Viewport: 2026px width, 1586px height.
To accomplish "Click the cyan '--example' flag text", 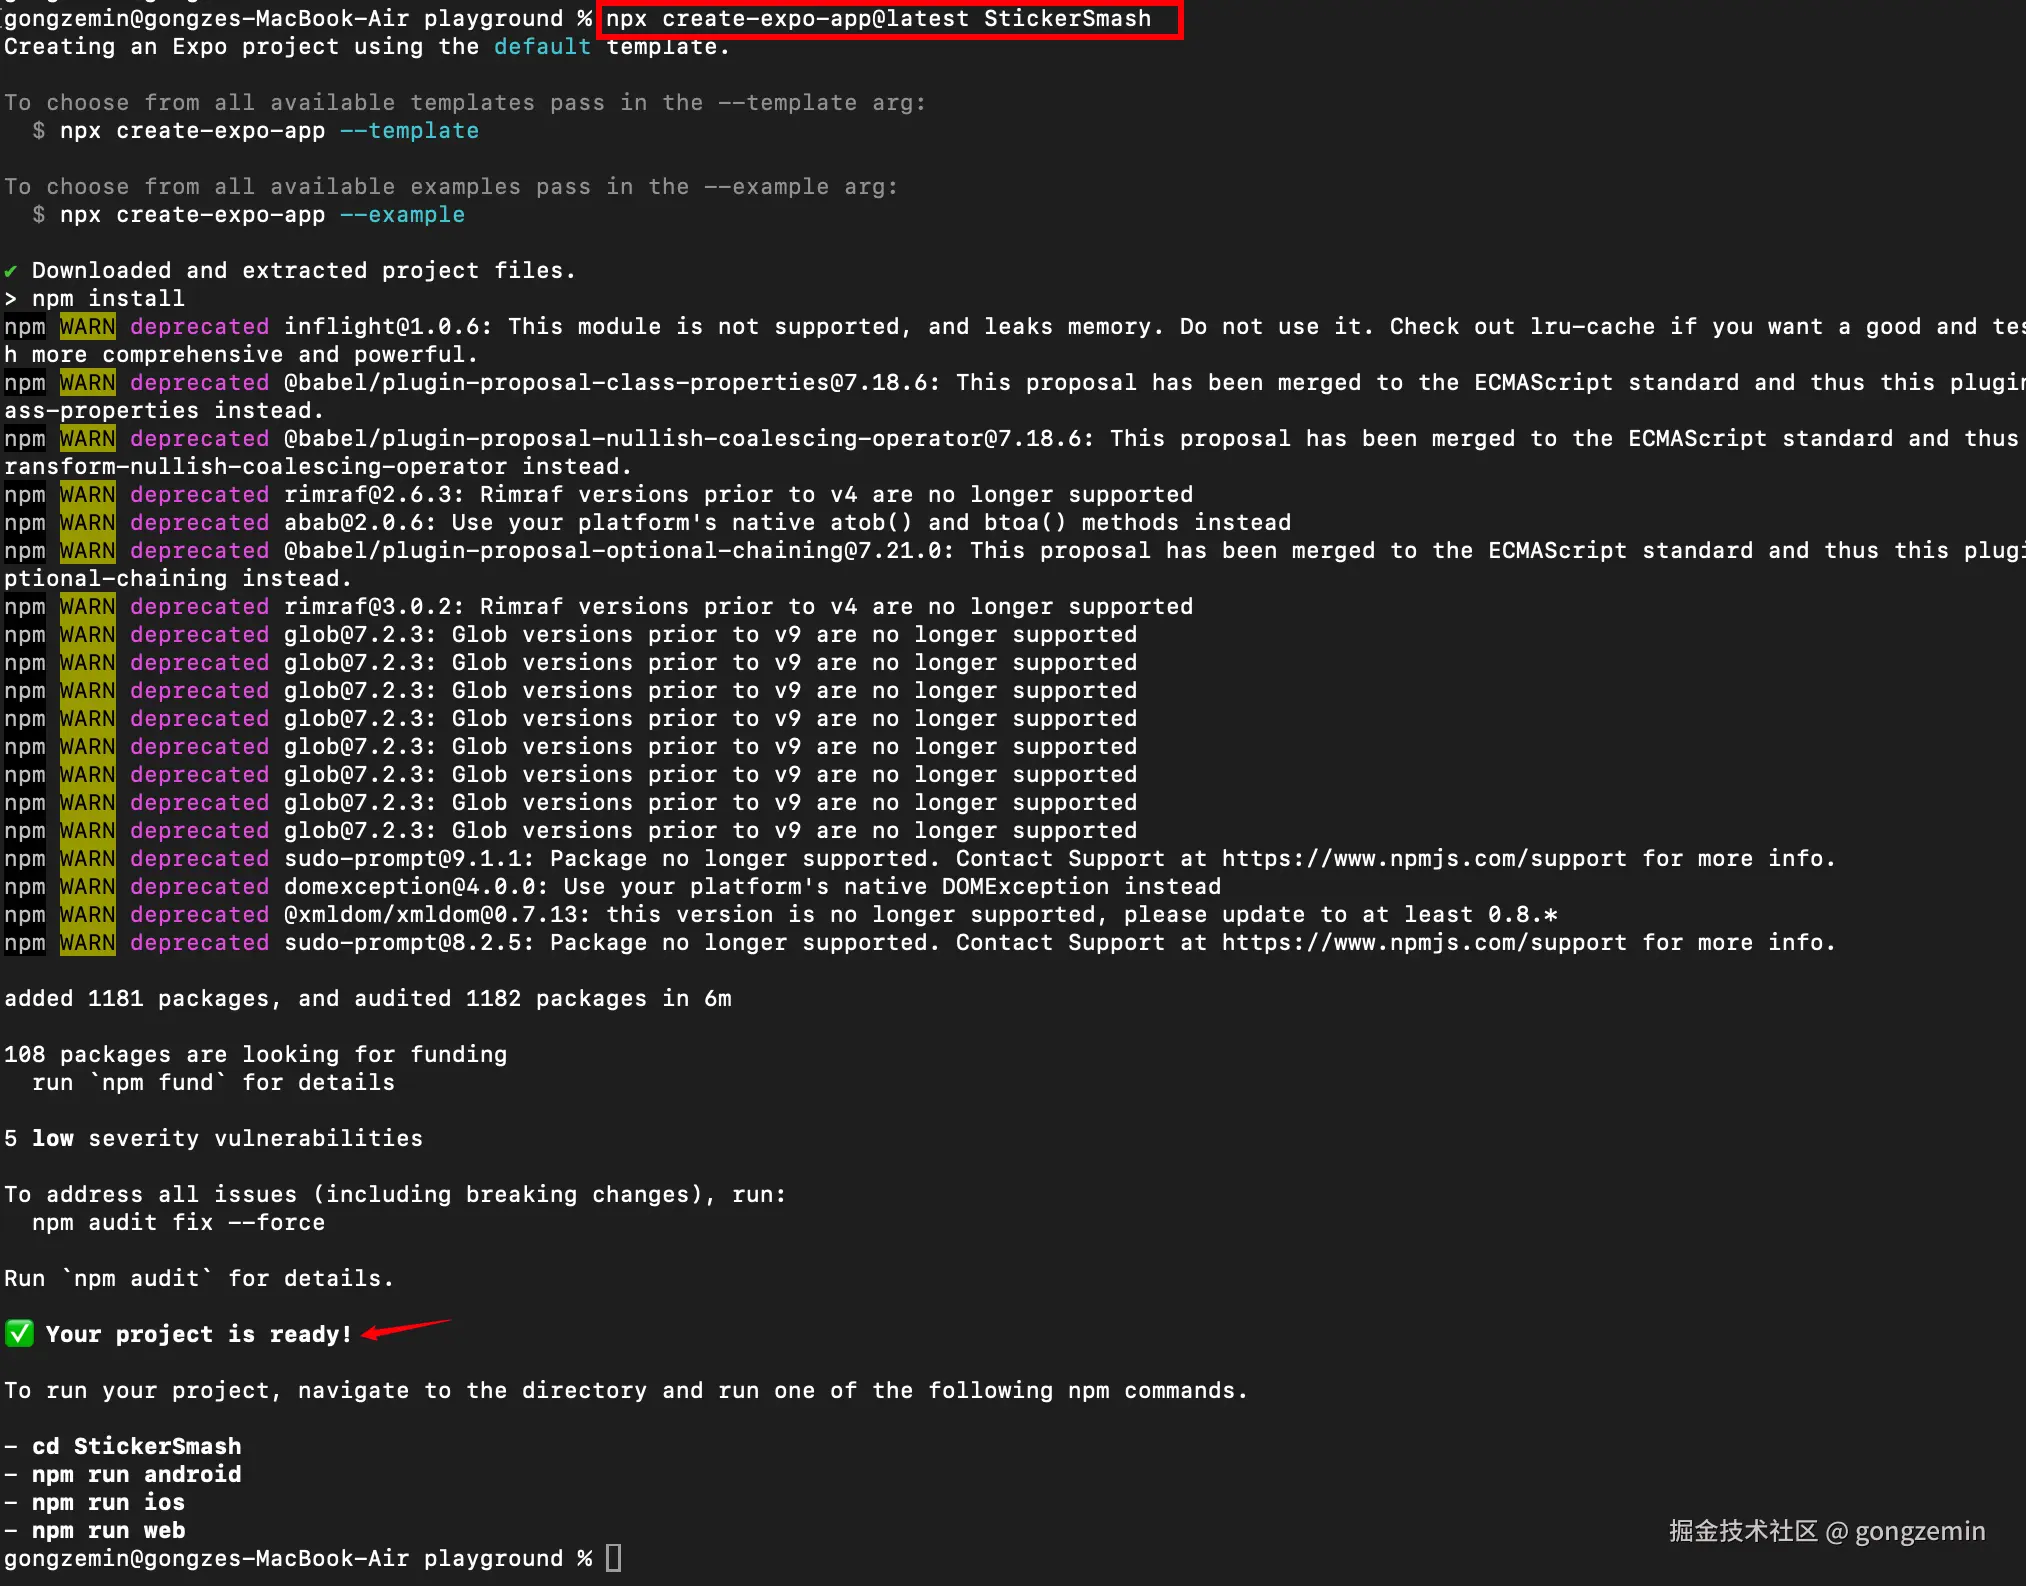I will (402, 215).
